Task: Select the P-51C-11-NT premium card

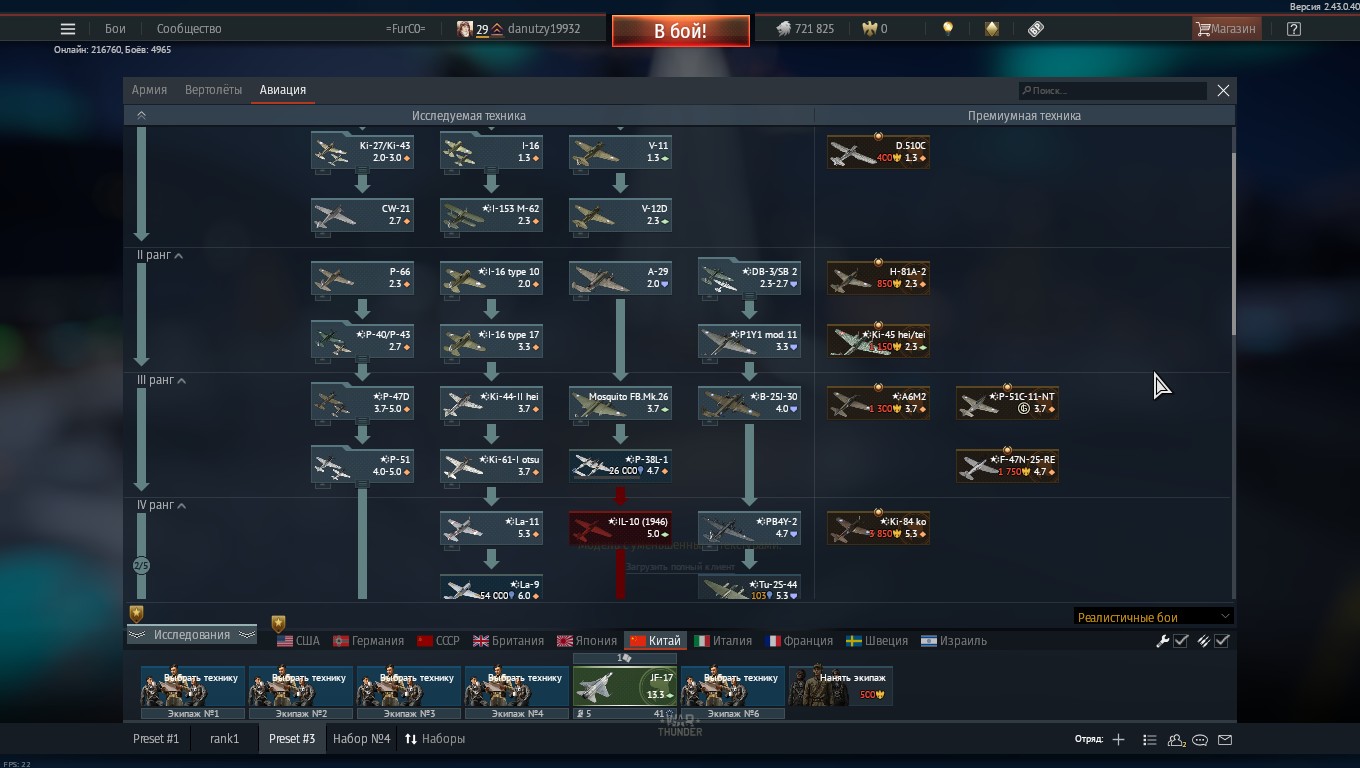Action: coord(1007,404)
